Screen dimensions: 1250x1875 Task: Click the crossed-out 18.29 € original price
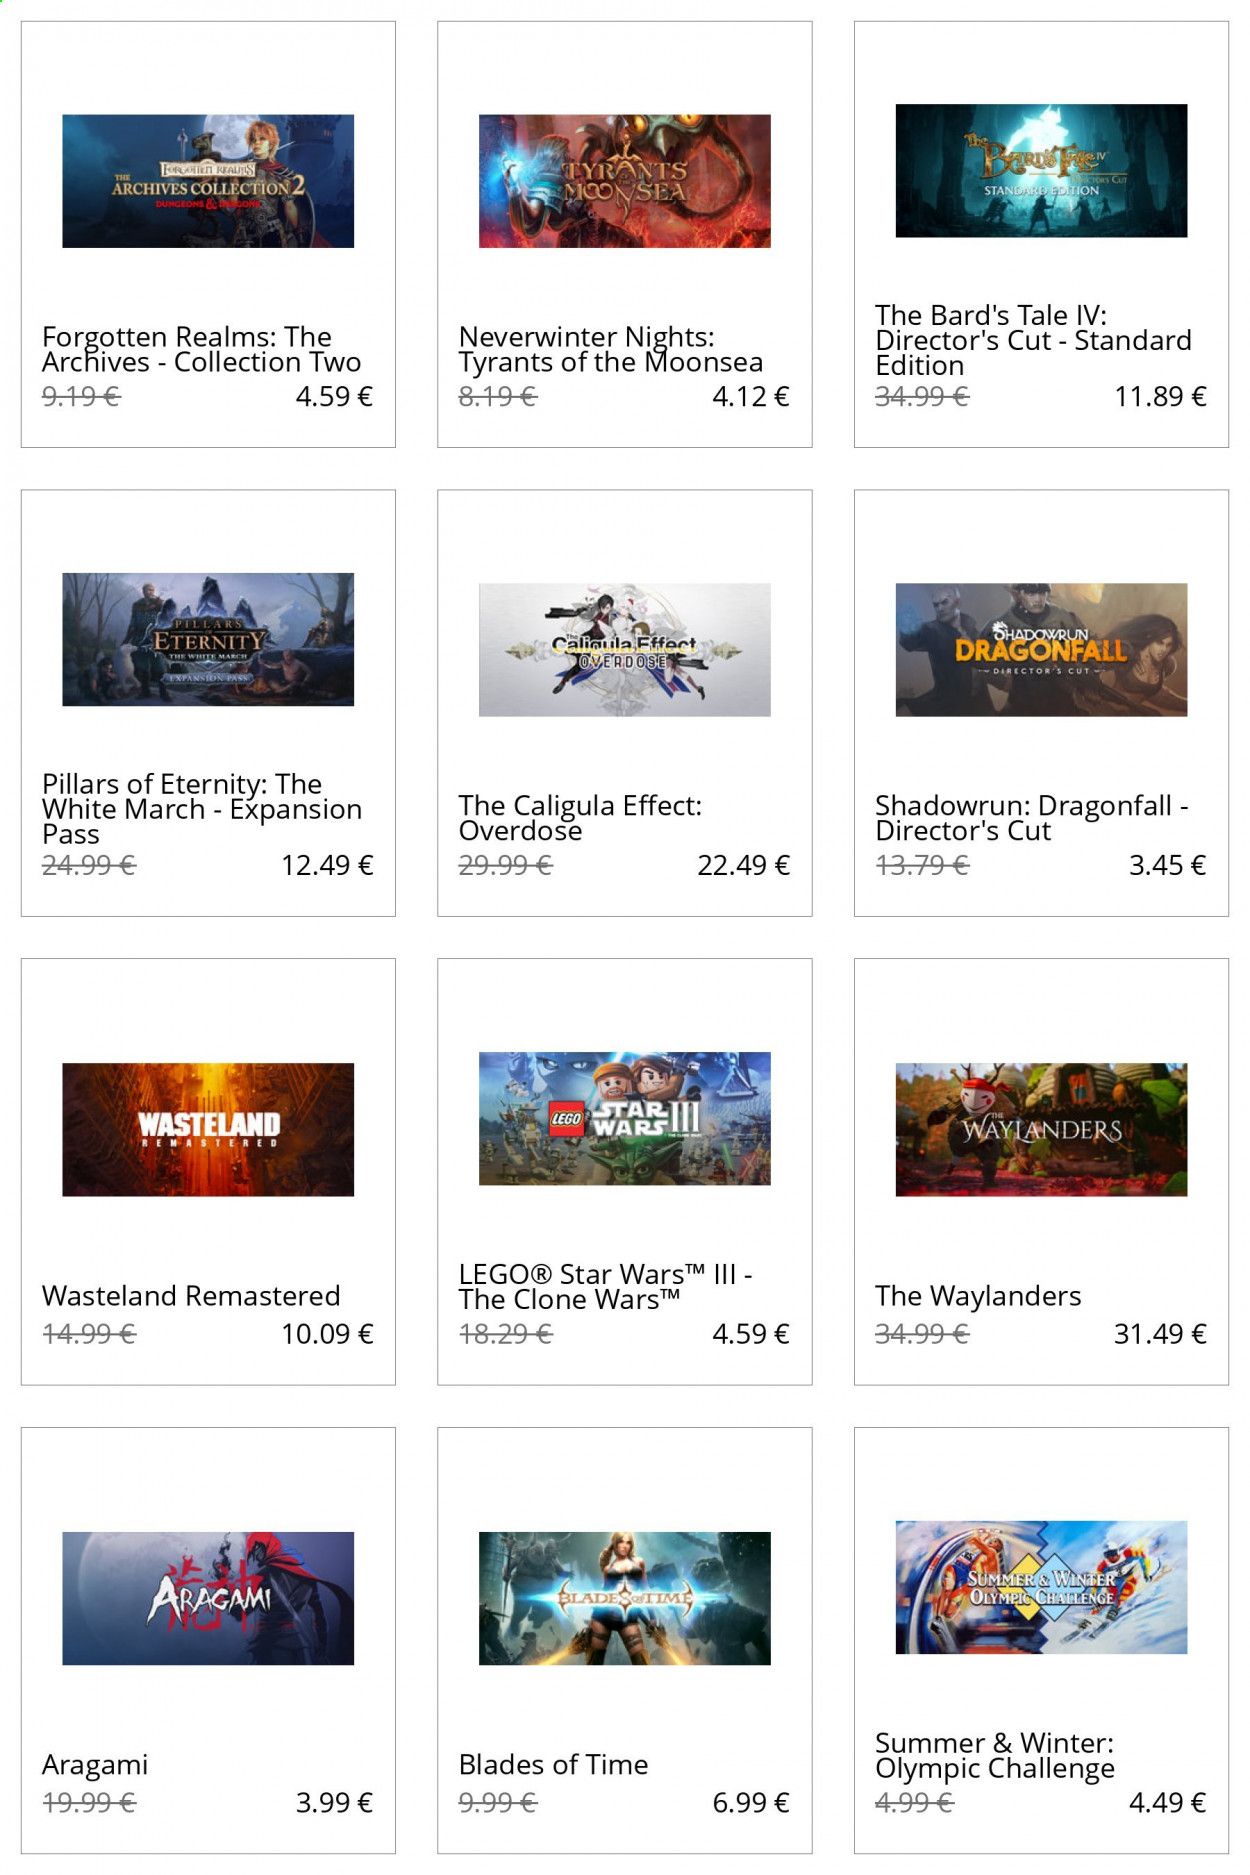coord(505,1333)
